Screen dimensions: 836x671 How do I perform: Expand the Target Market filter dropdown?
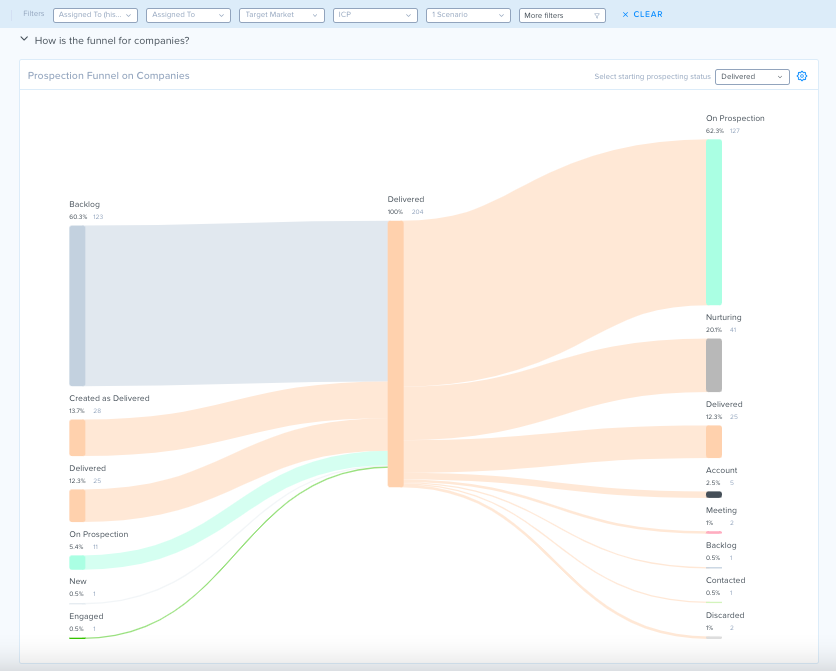point(282,15)
